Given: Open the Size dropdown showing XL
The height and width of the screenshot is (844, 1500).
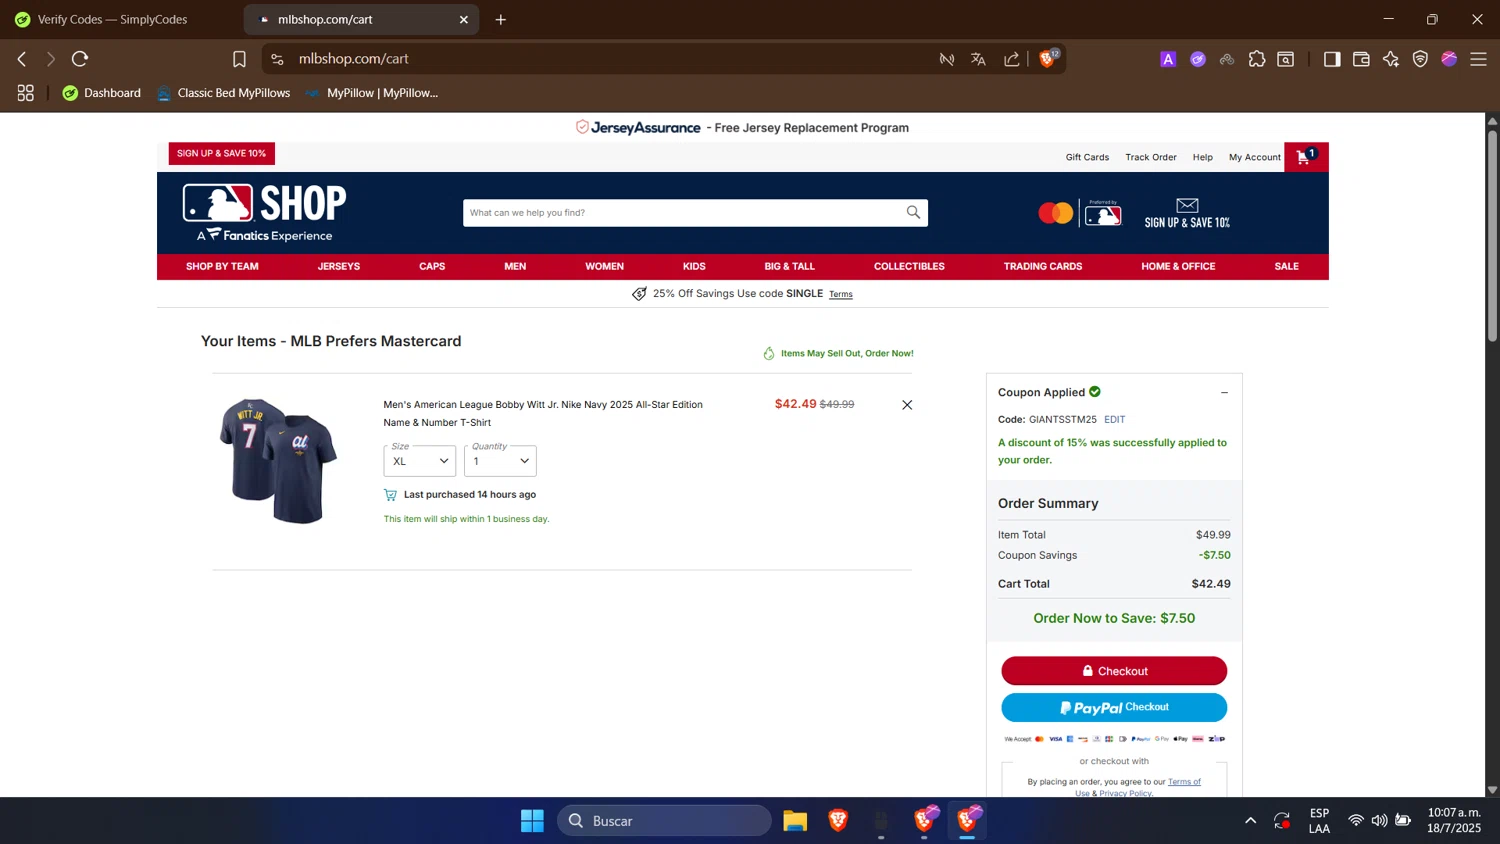Looking at the screenshot, I should [x=420, y=461].
